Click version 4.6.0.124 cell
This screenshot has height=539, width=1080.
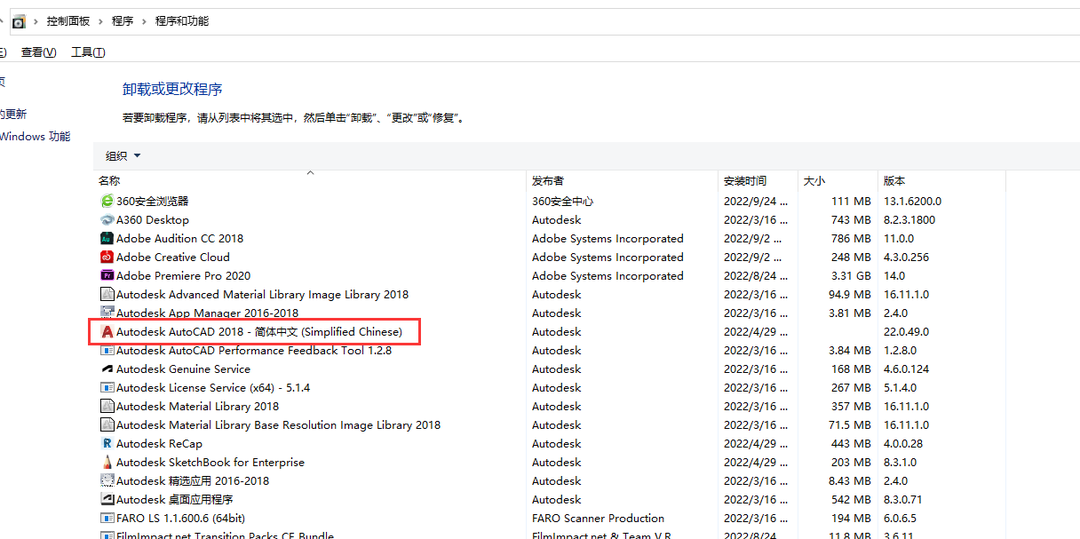click(x=906, y=369)
